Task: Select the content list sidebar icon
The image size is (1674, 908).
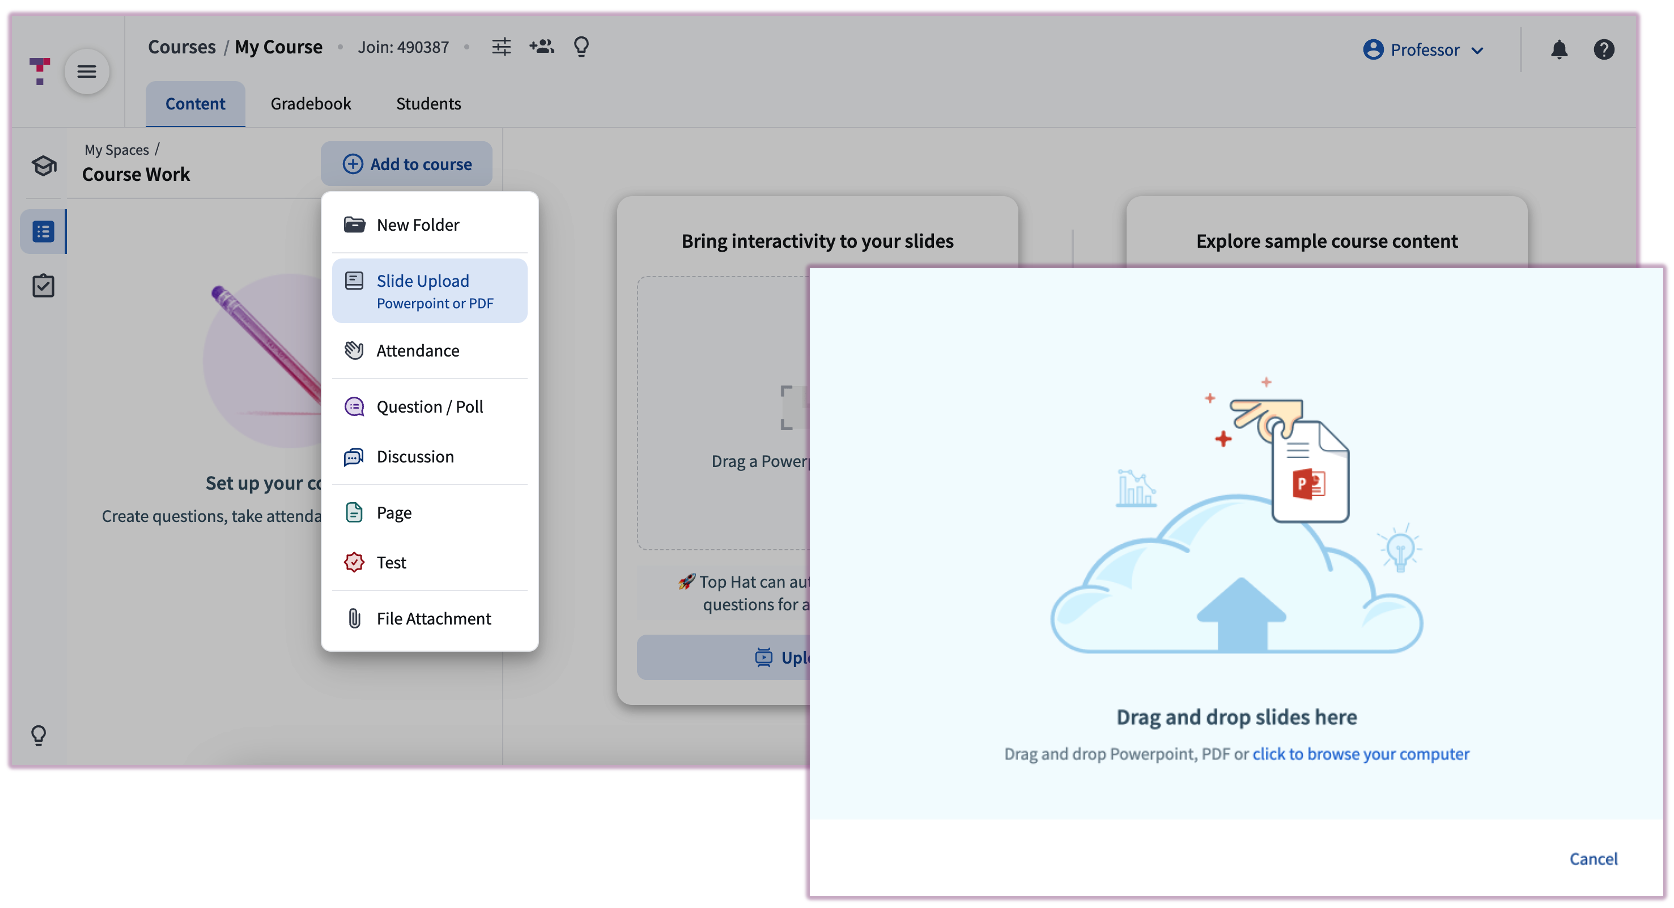Action: pos(43,232)
